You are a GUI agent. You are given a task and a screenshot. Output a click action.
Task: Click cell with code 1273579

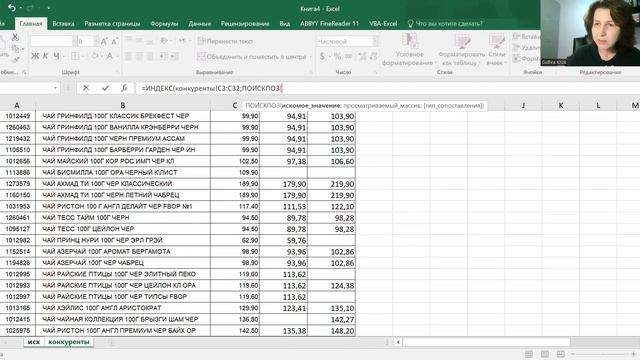coord(18,184)
